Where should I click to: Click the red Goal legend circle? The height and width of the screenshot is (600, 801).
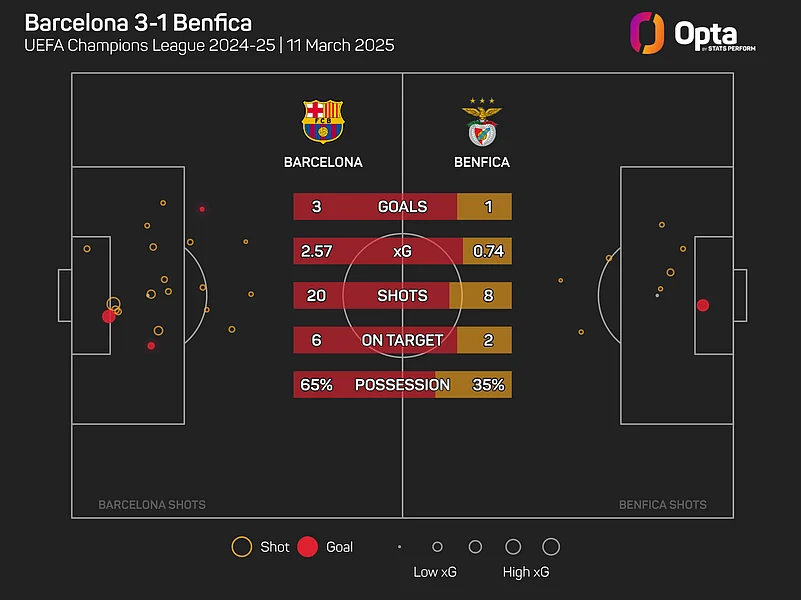(308, 547)
